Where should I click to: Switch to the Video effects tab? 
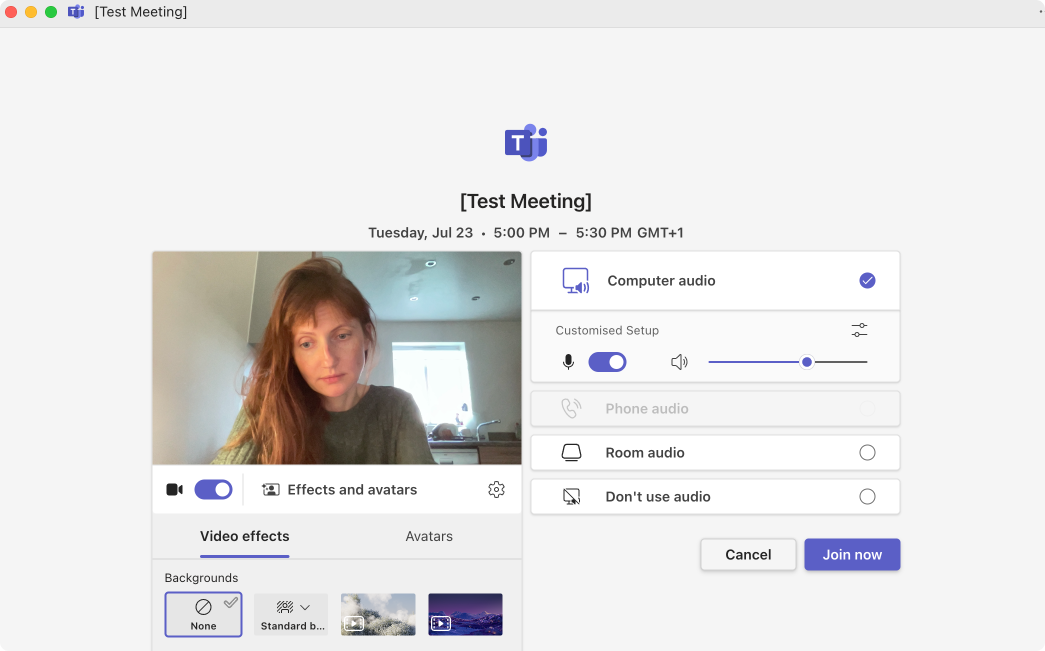pyautogui.click(x=245, y=536)
